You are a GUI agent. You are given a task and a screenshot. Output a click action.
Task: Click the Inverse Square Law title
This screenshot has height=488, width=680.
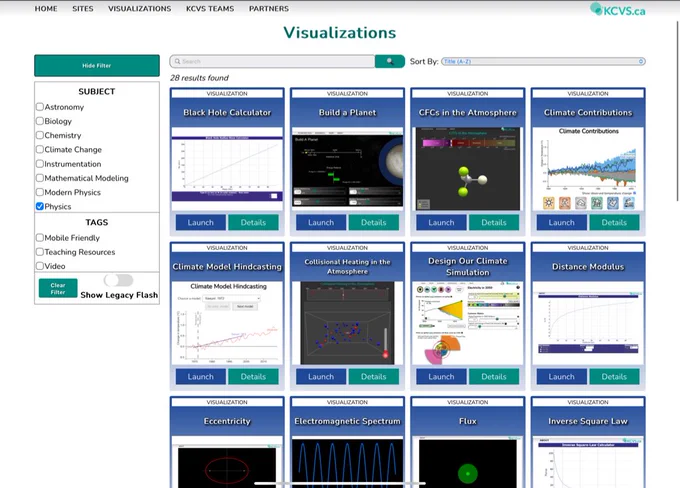coord(588,421)
